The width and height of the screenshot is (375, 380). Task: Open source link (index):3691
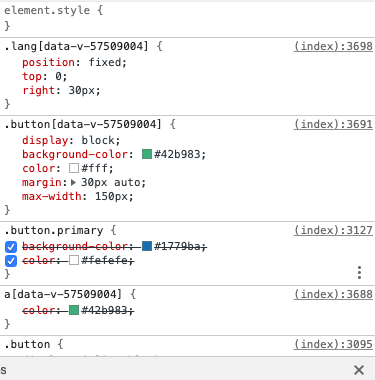pyautogui.click(x=333, y=124)
